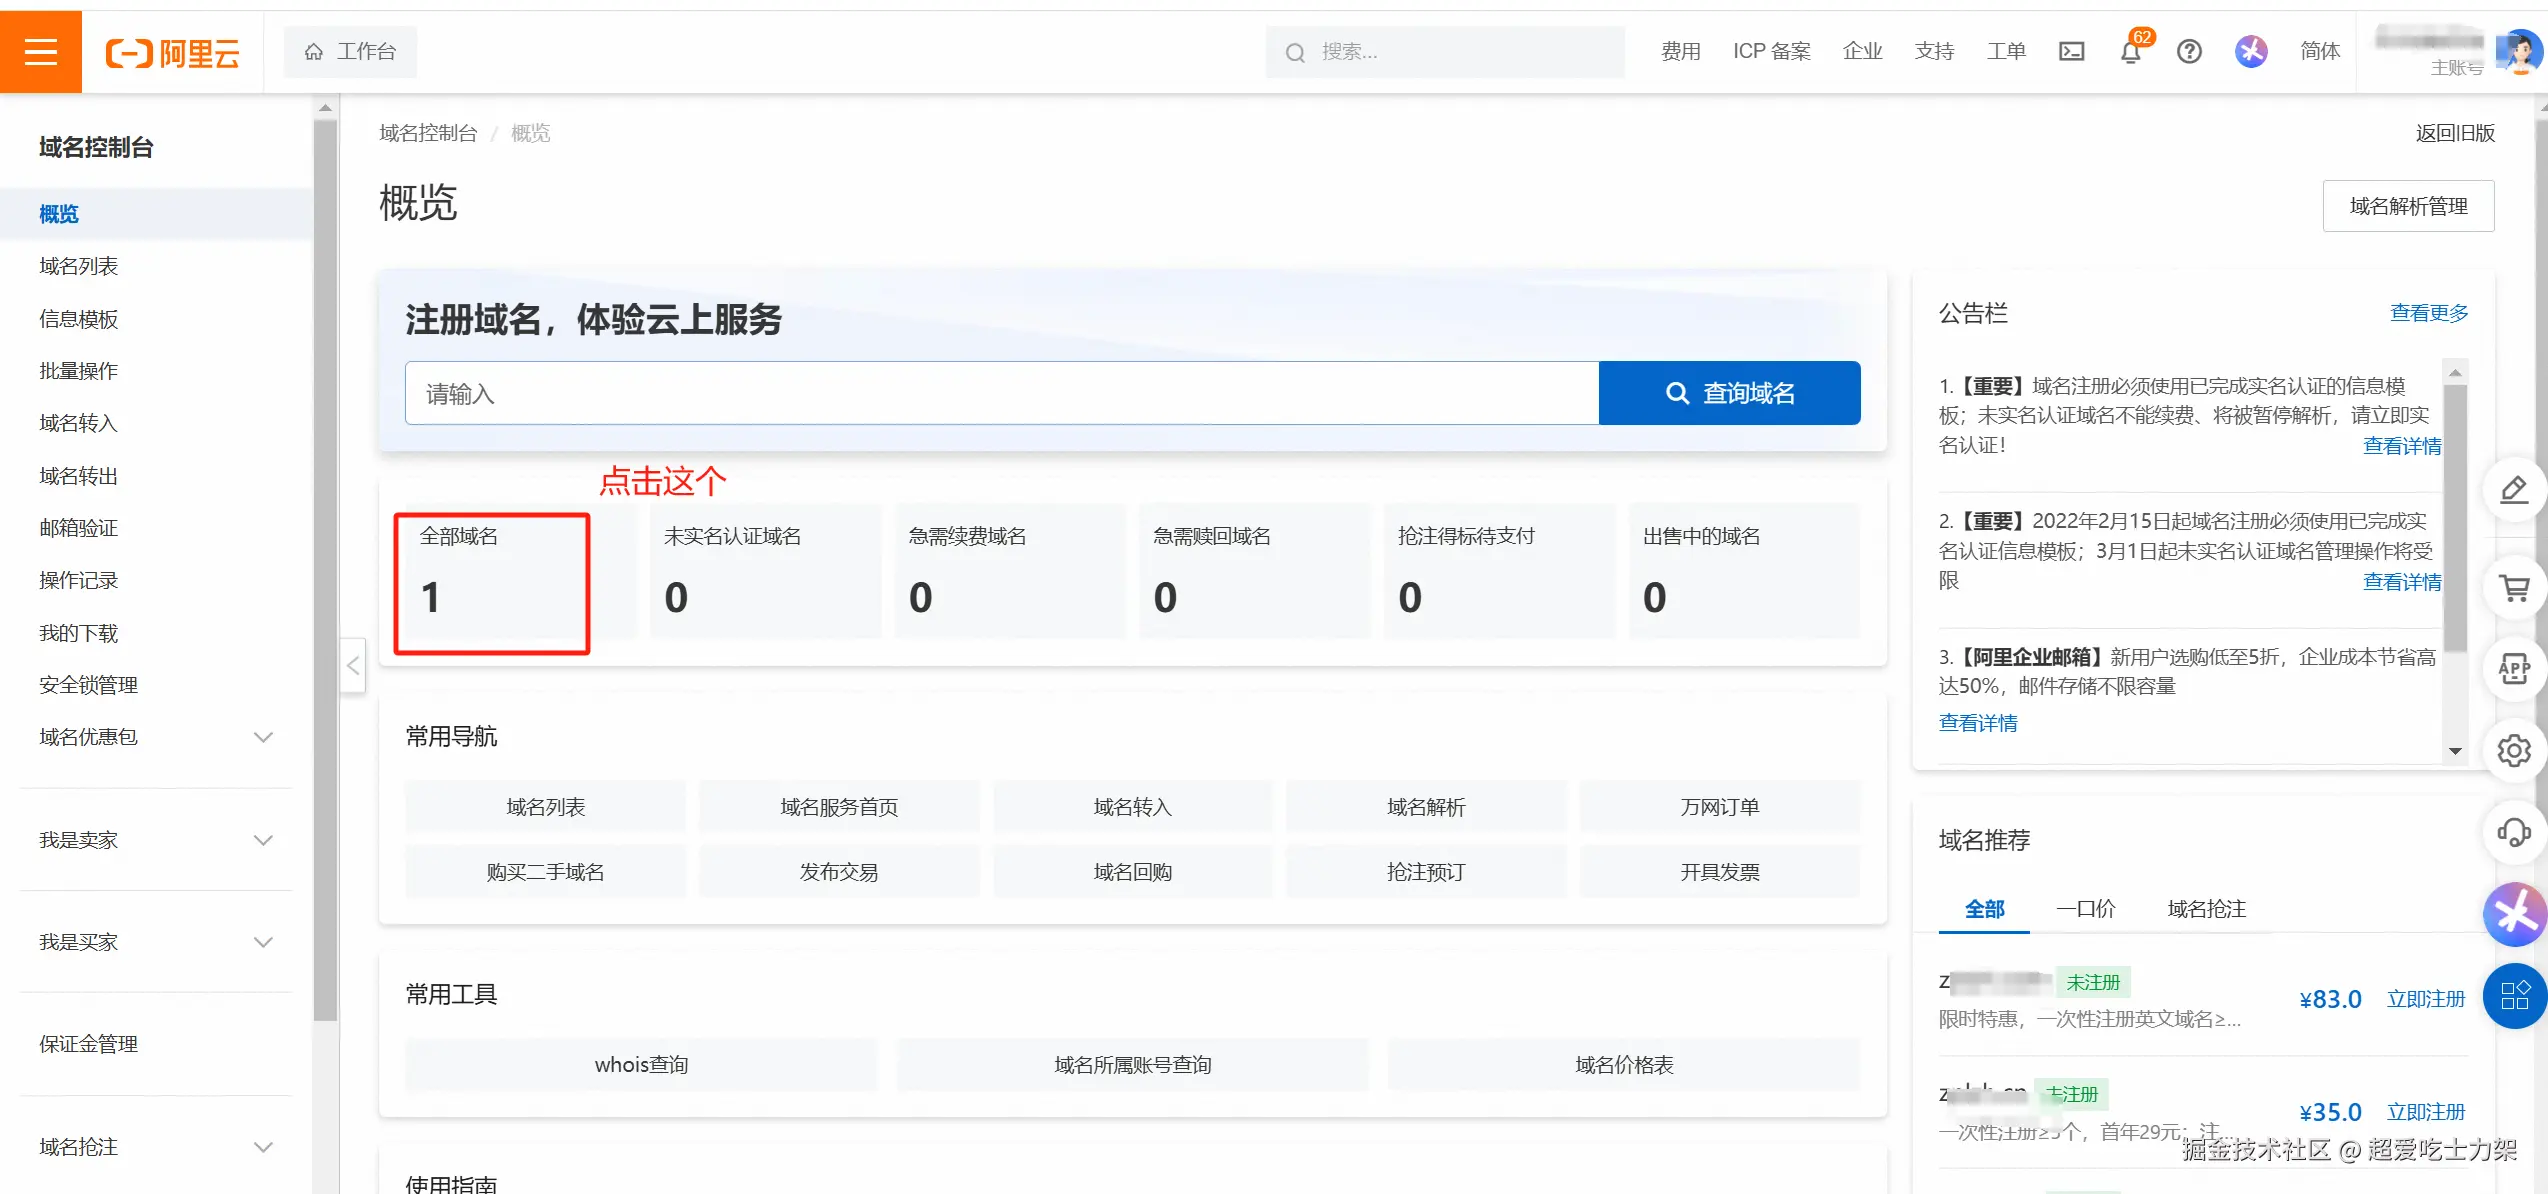Open the customer service headset icon
This screenshot has width=2548, height=1194.
tap(2514, 832)
